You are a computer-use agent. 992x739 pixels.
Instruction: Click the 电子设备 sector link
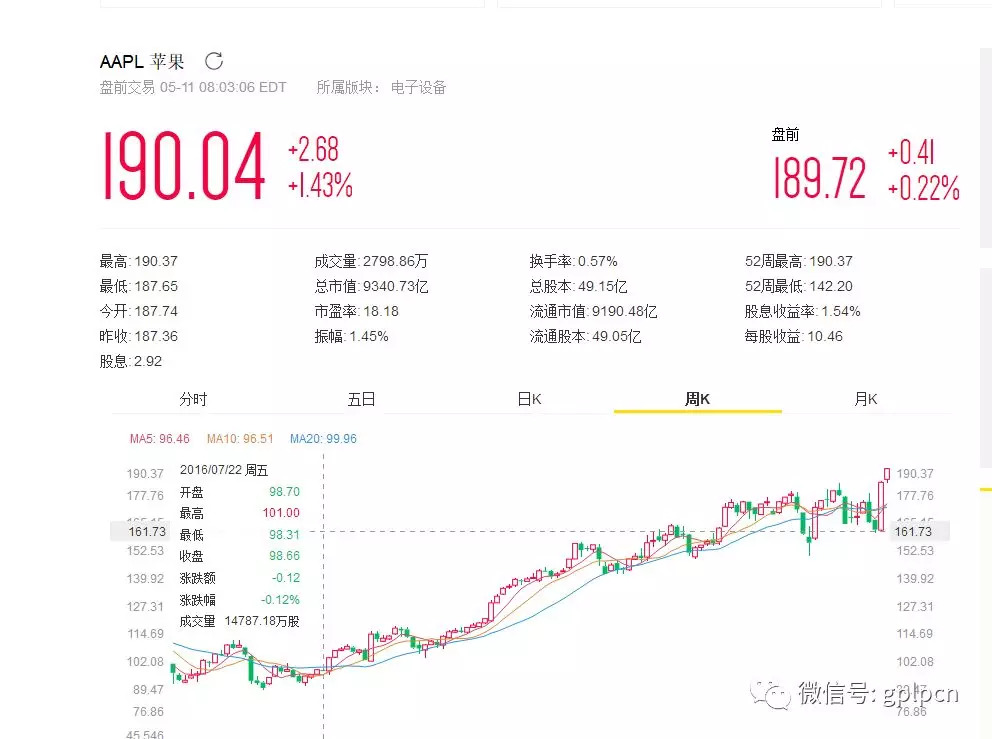[x=418, y=87]
